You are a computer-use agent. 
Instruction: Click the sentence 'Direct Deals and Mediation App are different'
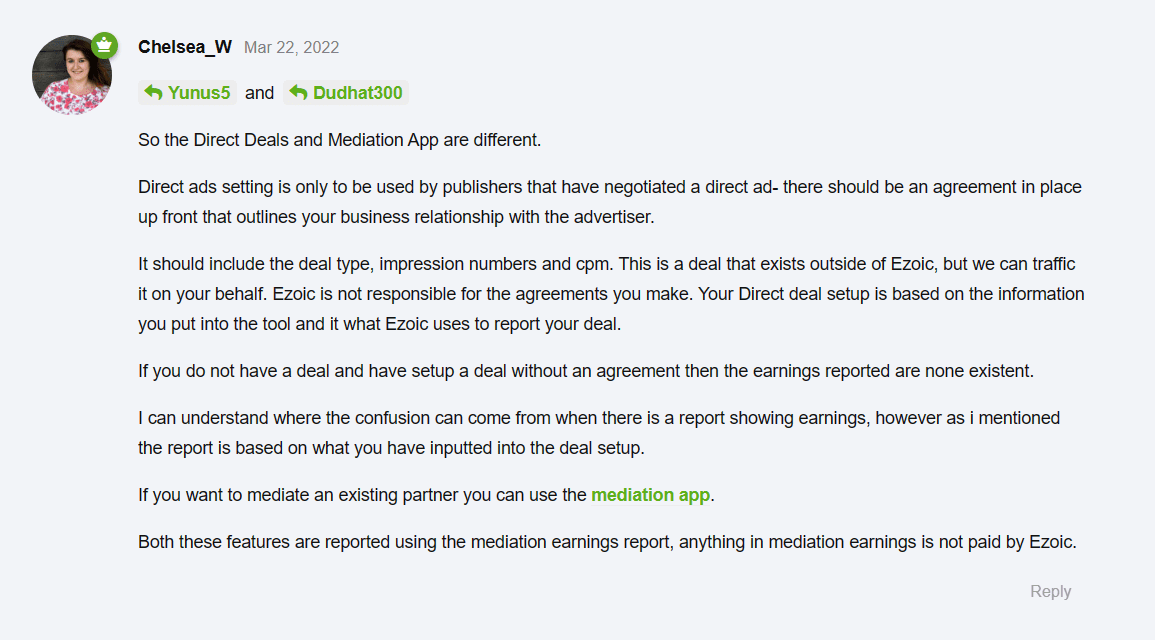point(367,140)
